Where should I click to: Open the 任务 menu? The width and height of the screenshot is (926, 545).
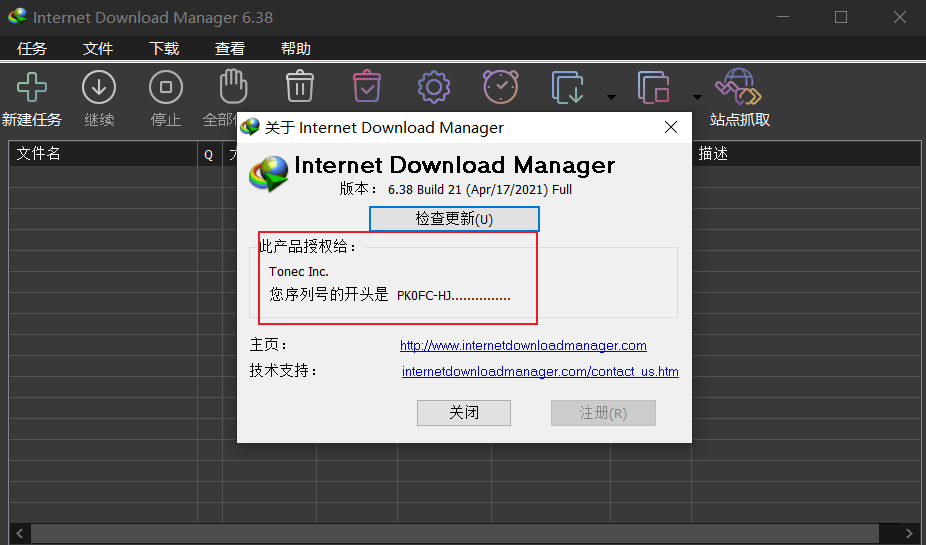click(x=32, y=49)
